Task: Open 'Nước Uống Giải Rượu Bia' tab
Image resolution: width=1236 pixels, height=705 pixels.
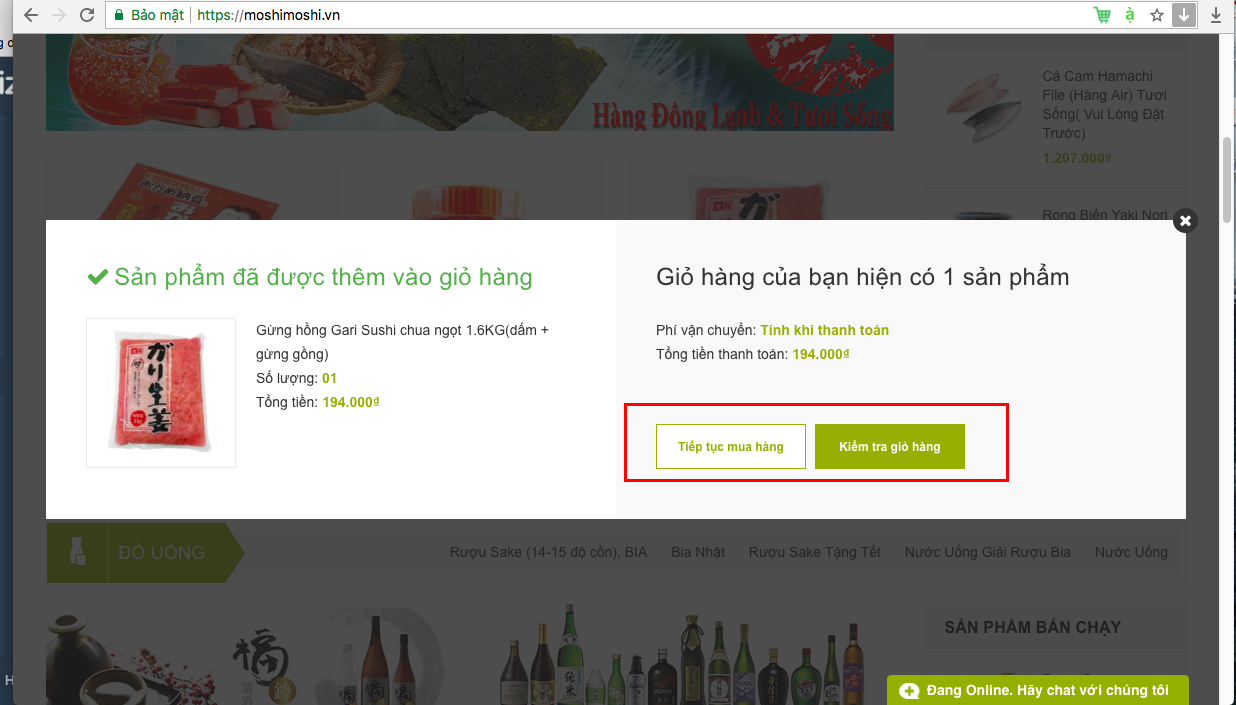Action: 988,552
